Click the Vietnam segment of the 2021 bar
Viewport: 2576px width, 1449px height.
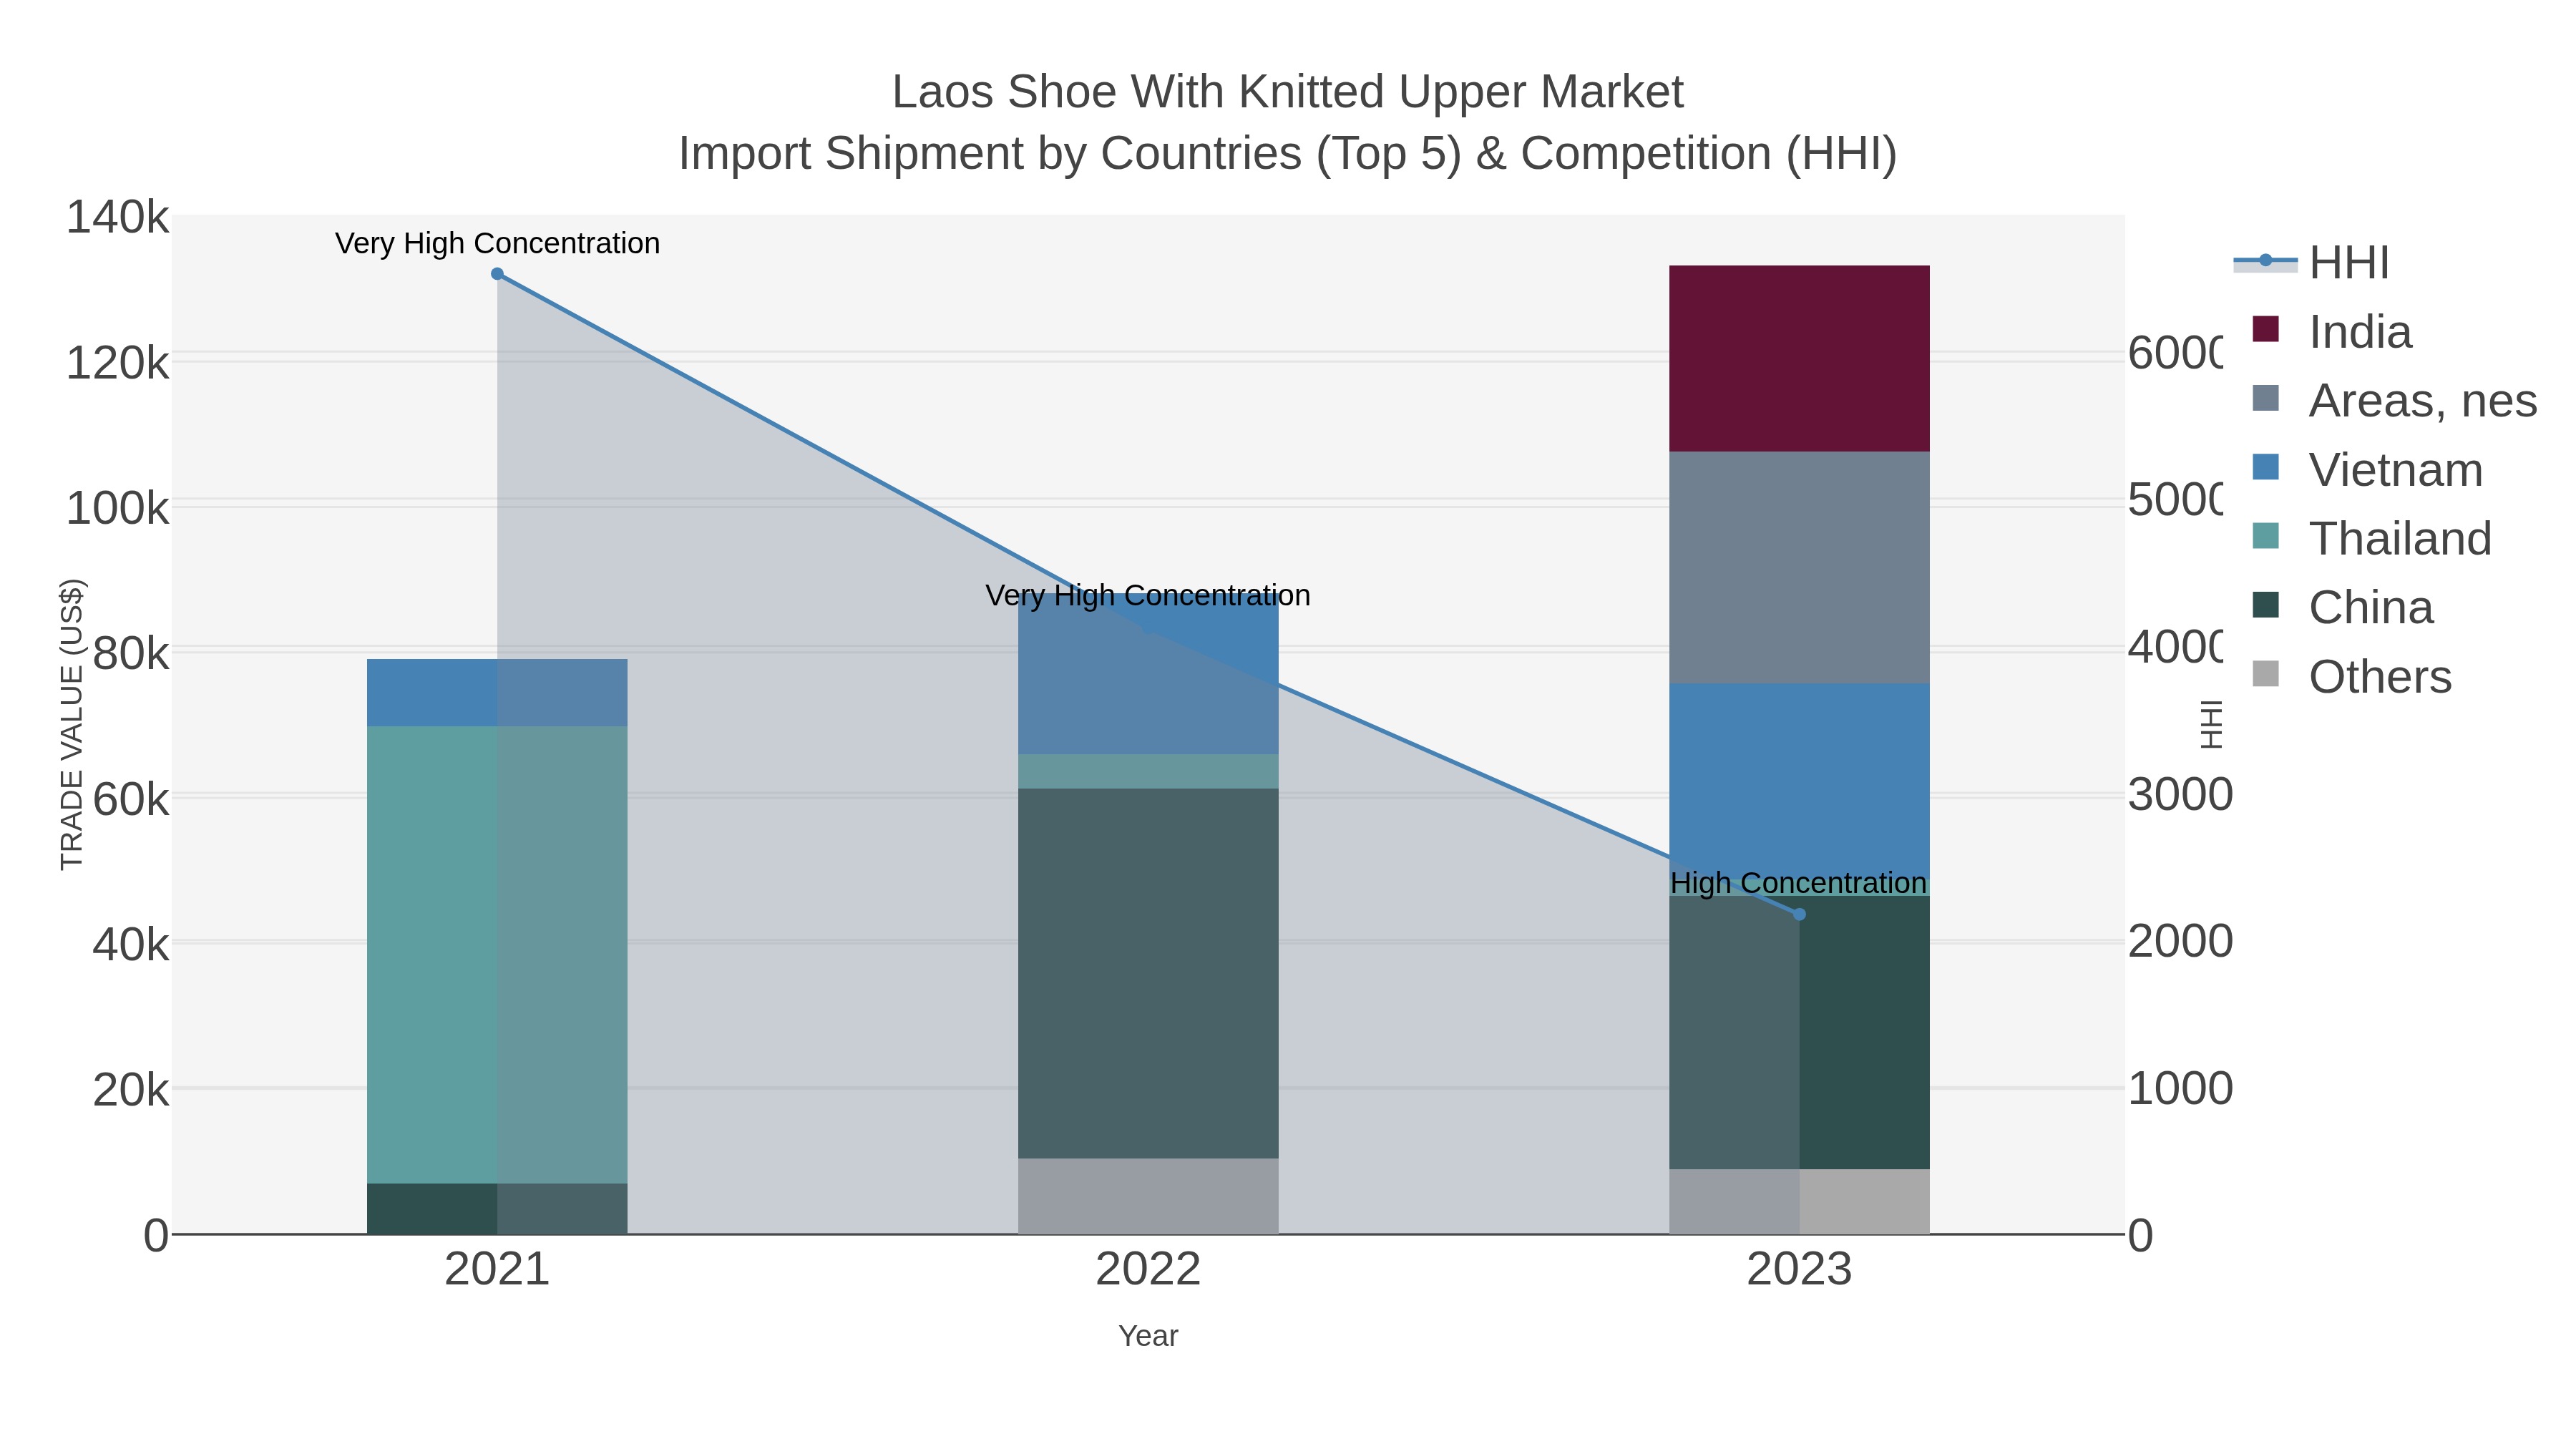[x=497, y=692]
